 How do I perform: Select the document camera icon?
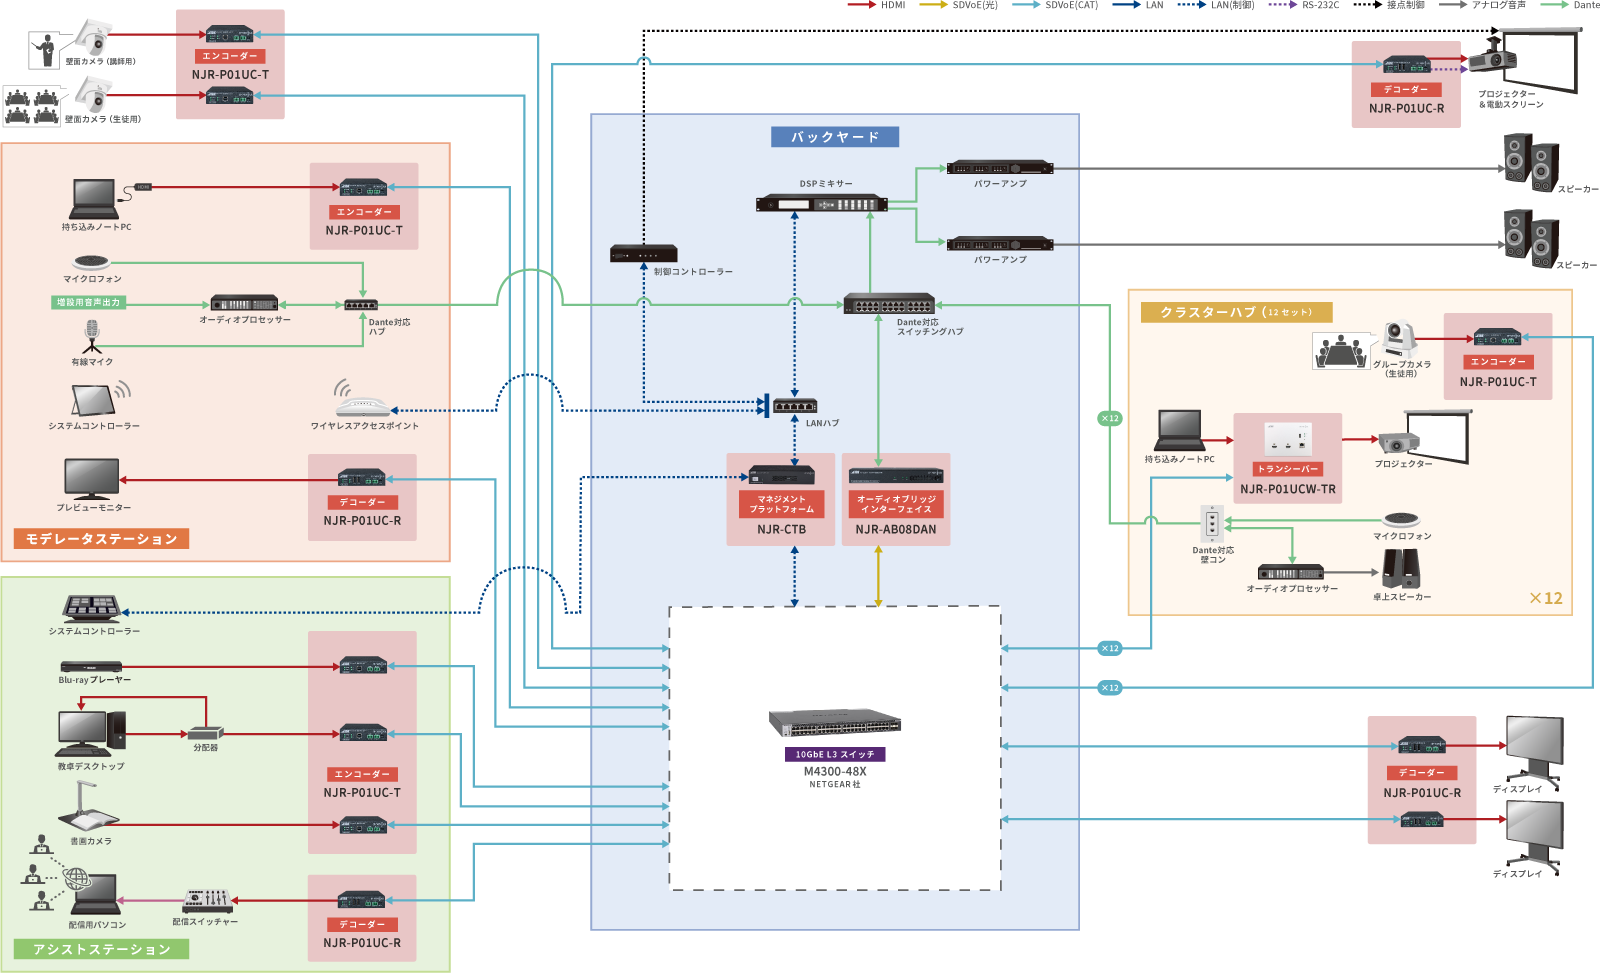pos(88,808)
